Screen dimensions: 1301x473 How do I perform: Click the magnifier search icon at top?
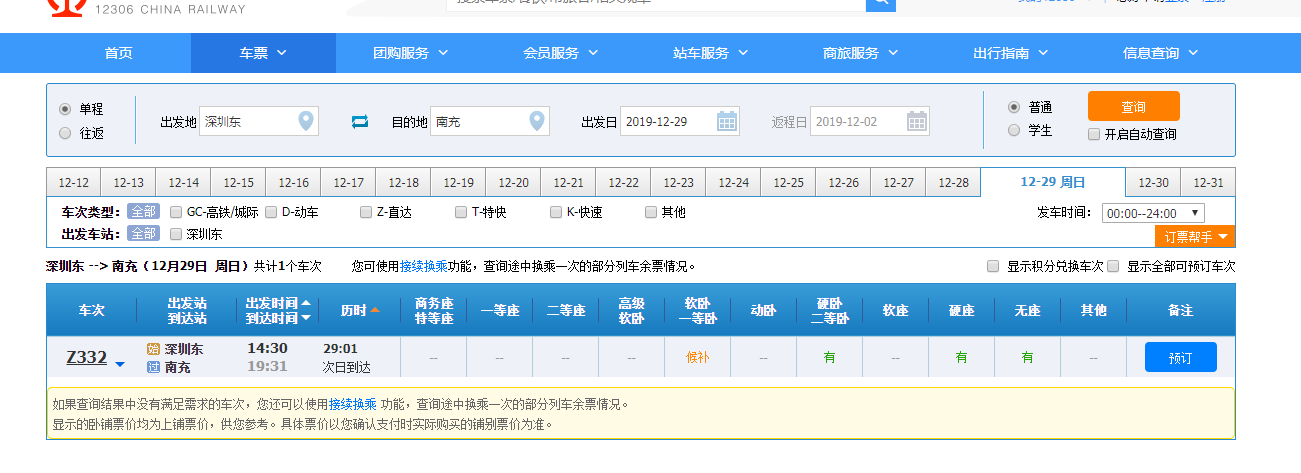click(880, 3)
